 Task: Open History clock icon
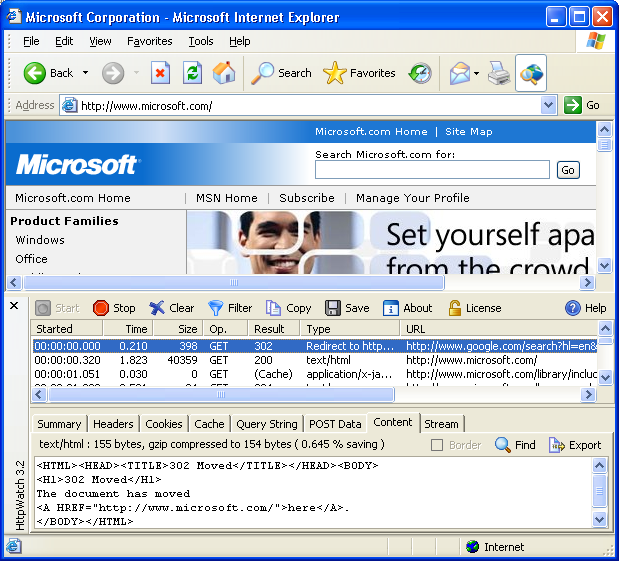coord(420,73)
